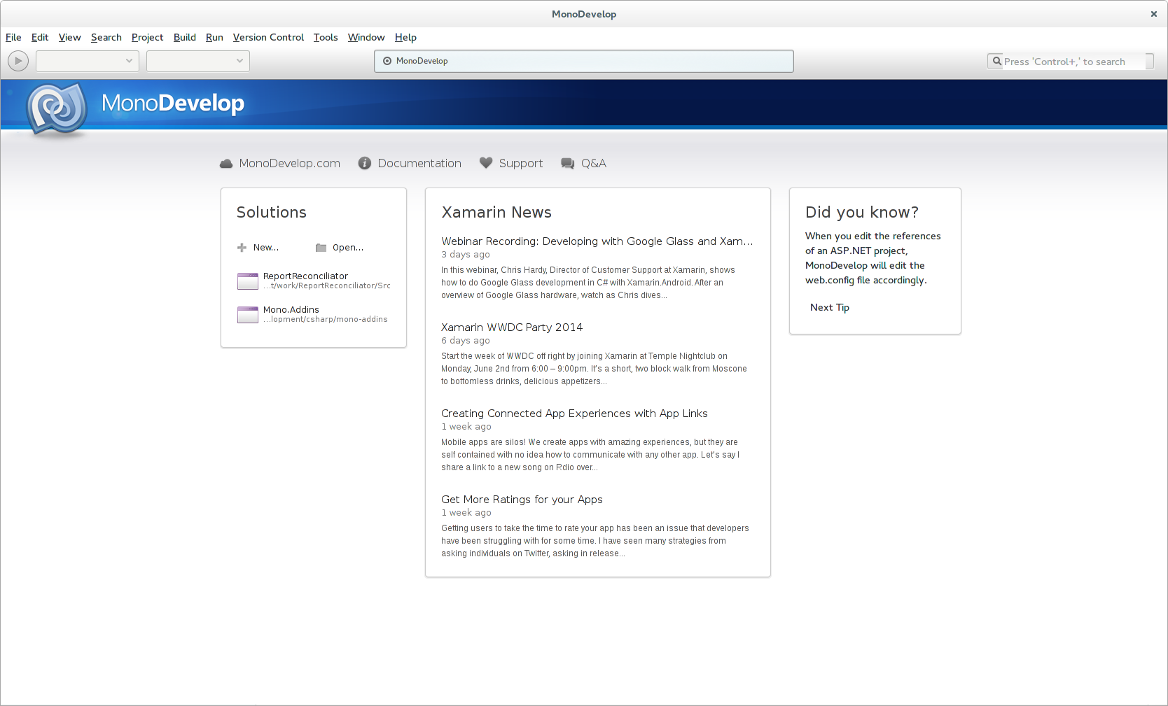Screen dimensions: 1168x706
Task: Click the '3 days ago' timestamp
Action: coord(466,255)
